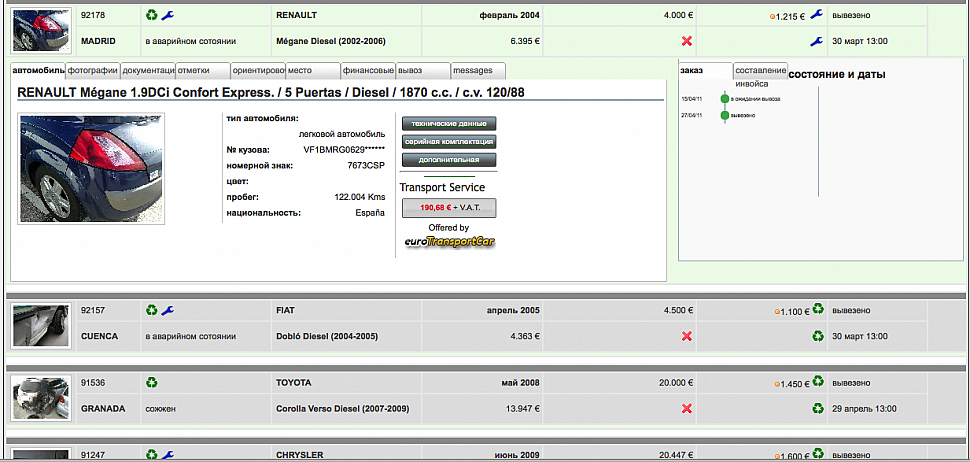Viewport: 970px width, 462px height.
Task: Click the wrench icon beside ID 92157
Action: coord(168,310)
